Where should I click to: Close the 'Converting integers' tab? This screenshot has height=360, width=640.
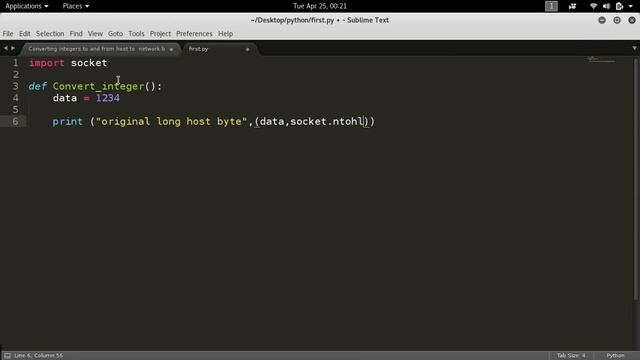click(171, 49)
